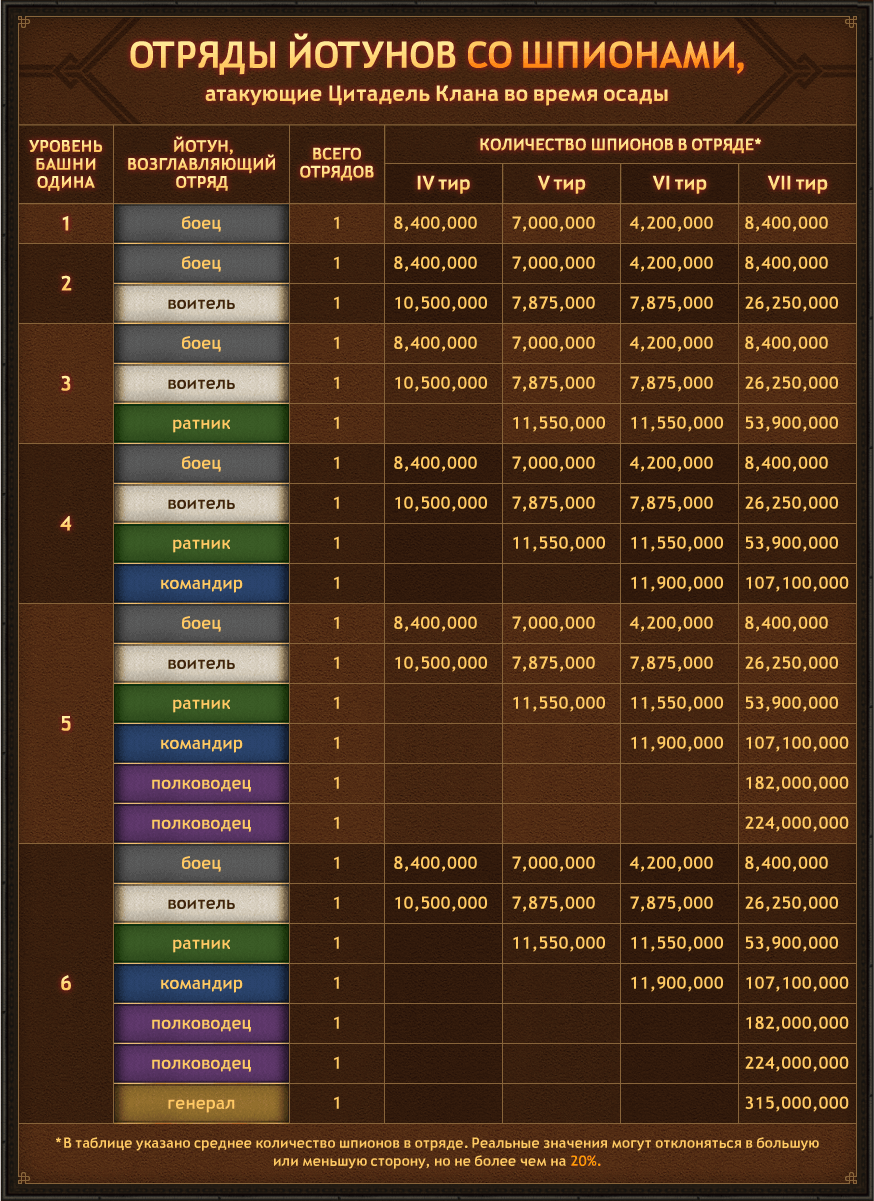Click tower level 3 cell
874x1201 pixels.
tap(66, 383)
